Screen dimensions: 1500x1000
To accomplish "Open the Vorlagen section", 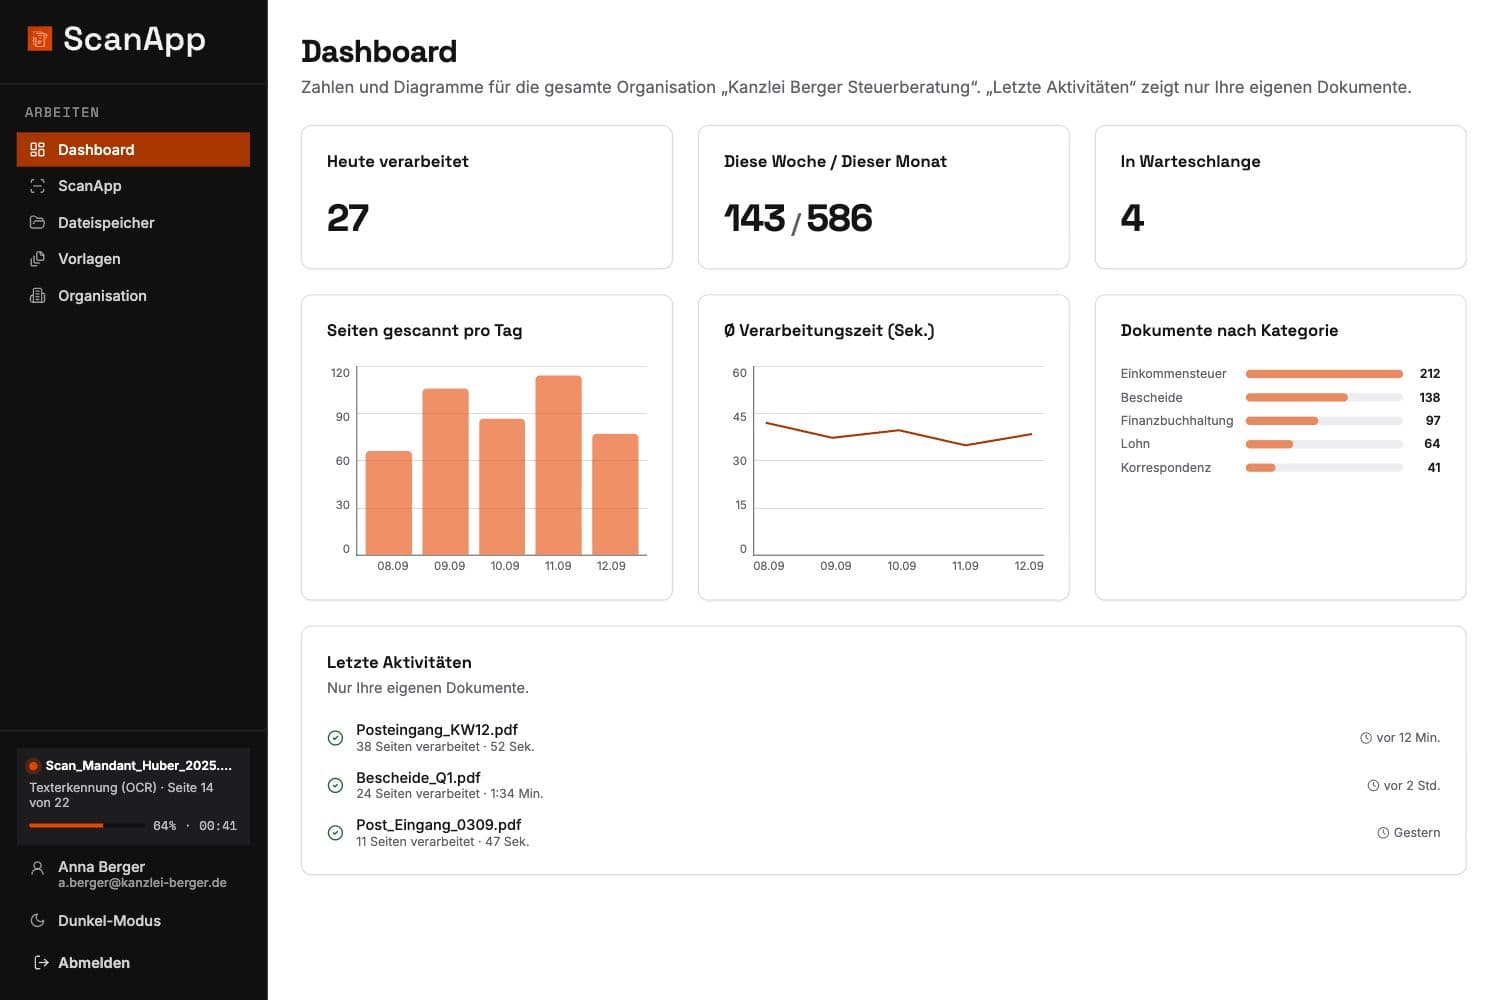I will (133, 259).
